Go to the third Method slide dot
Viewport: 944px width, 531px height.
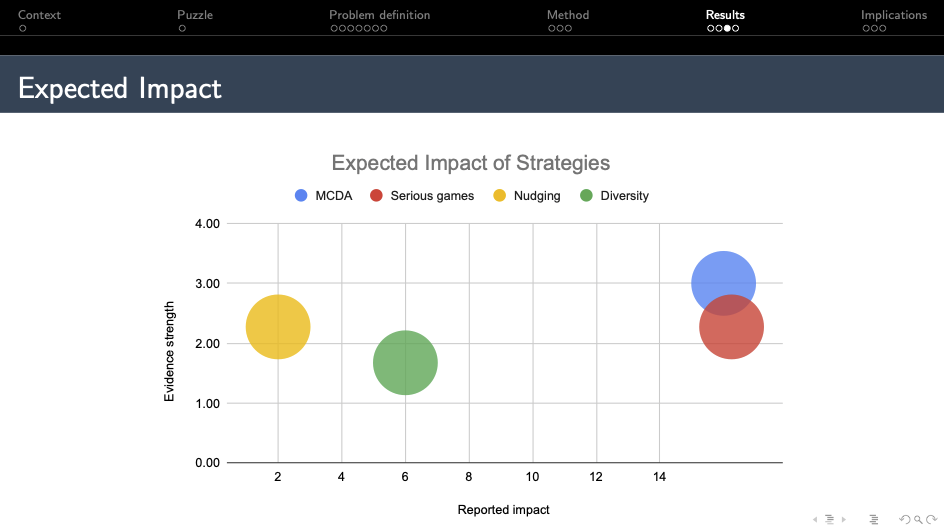568,28
